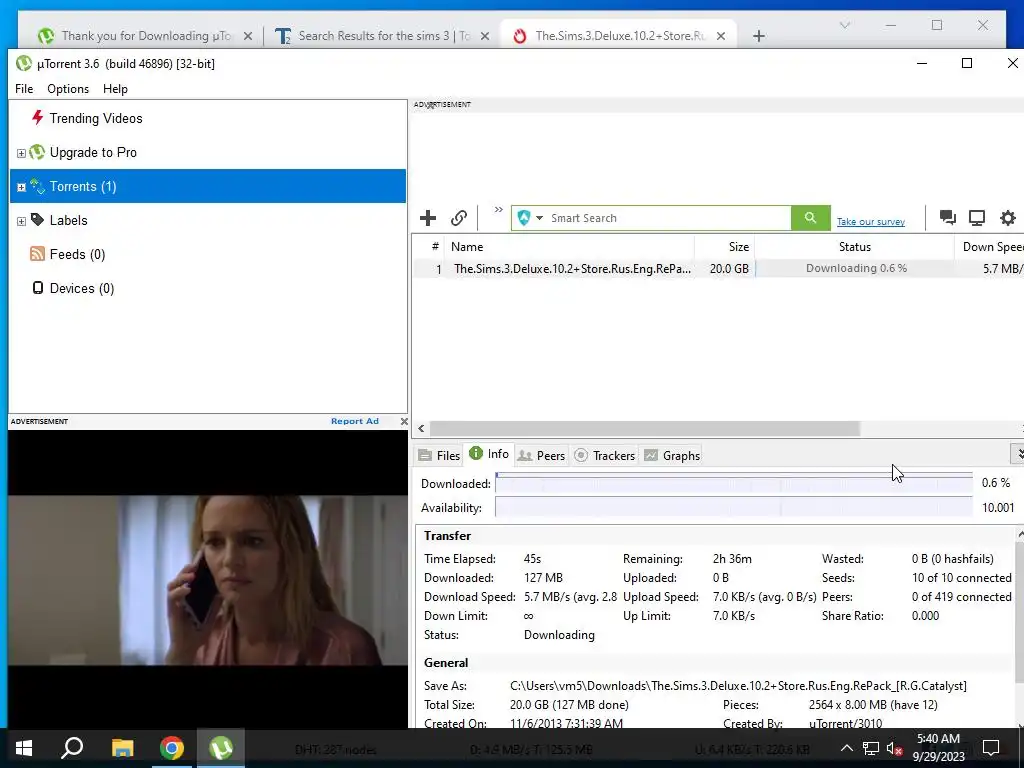Sort by the Size column header
Viewport: 1024px width, 768px height.
(x=725, y=247)
